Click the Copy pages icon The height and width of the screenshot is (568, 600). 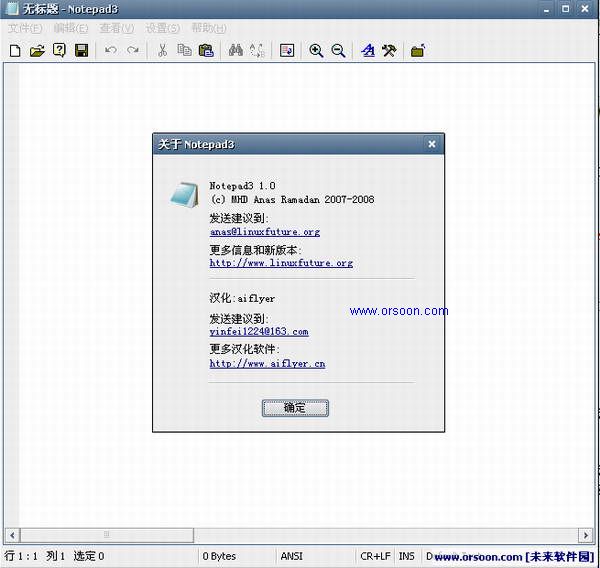[184, 50]
